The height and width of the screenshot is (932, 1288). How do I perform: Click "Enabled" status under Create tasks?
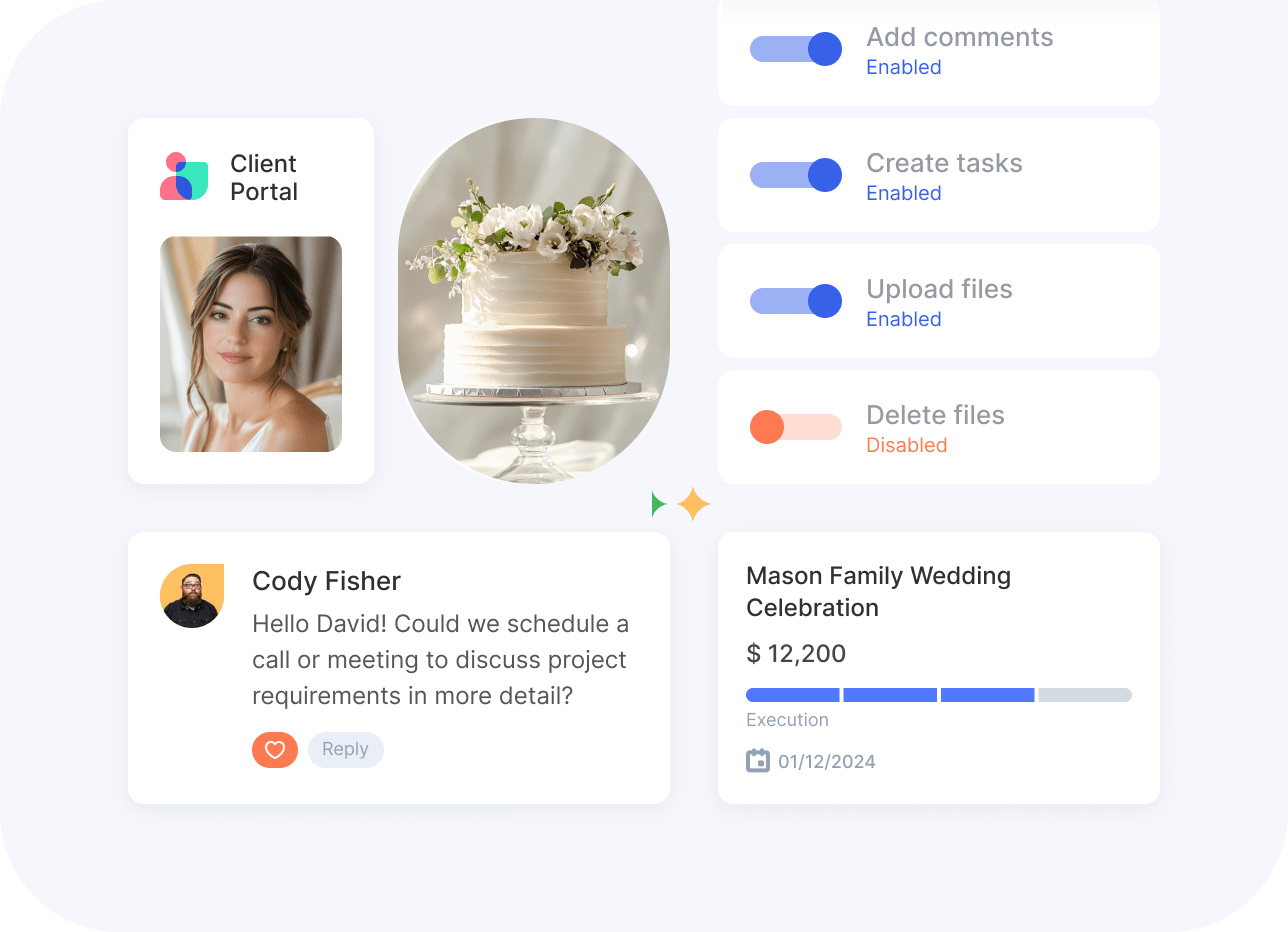[x=904, y=194]
